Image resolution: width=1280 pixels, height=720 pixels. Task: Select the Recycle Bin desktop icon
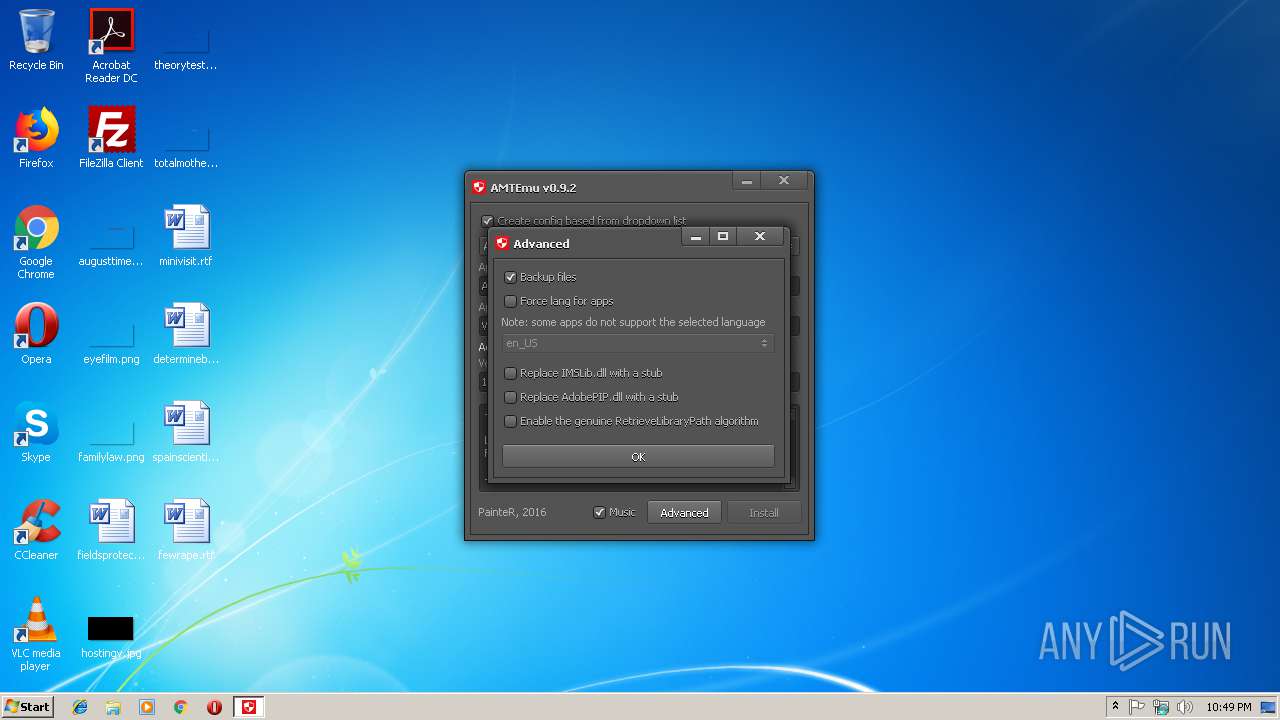[x=36, y=41]
